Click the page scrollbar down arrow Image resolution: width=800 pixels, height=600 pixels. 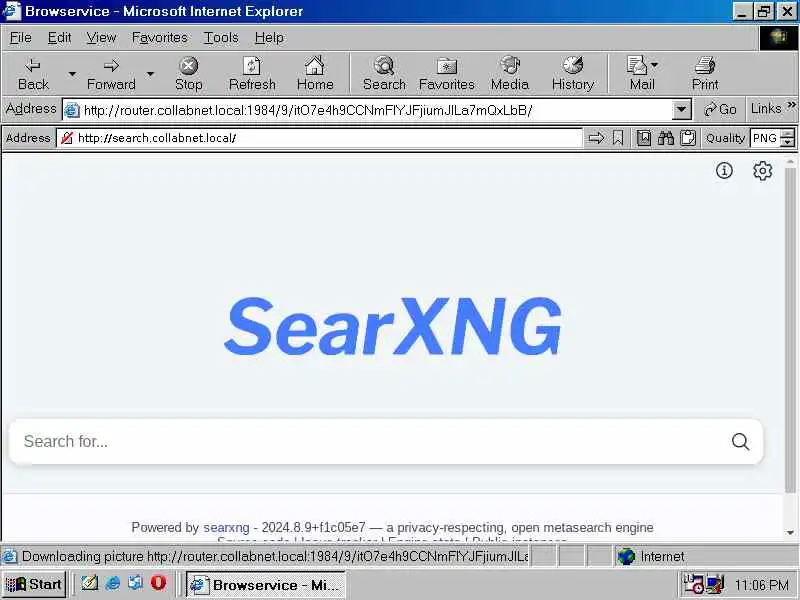click(790, 533)
